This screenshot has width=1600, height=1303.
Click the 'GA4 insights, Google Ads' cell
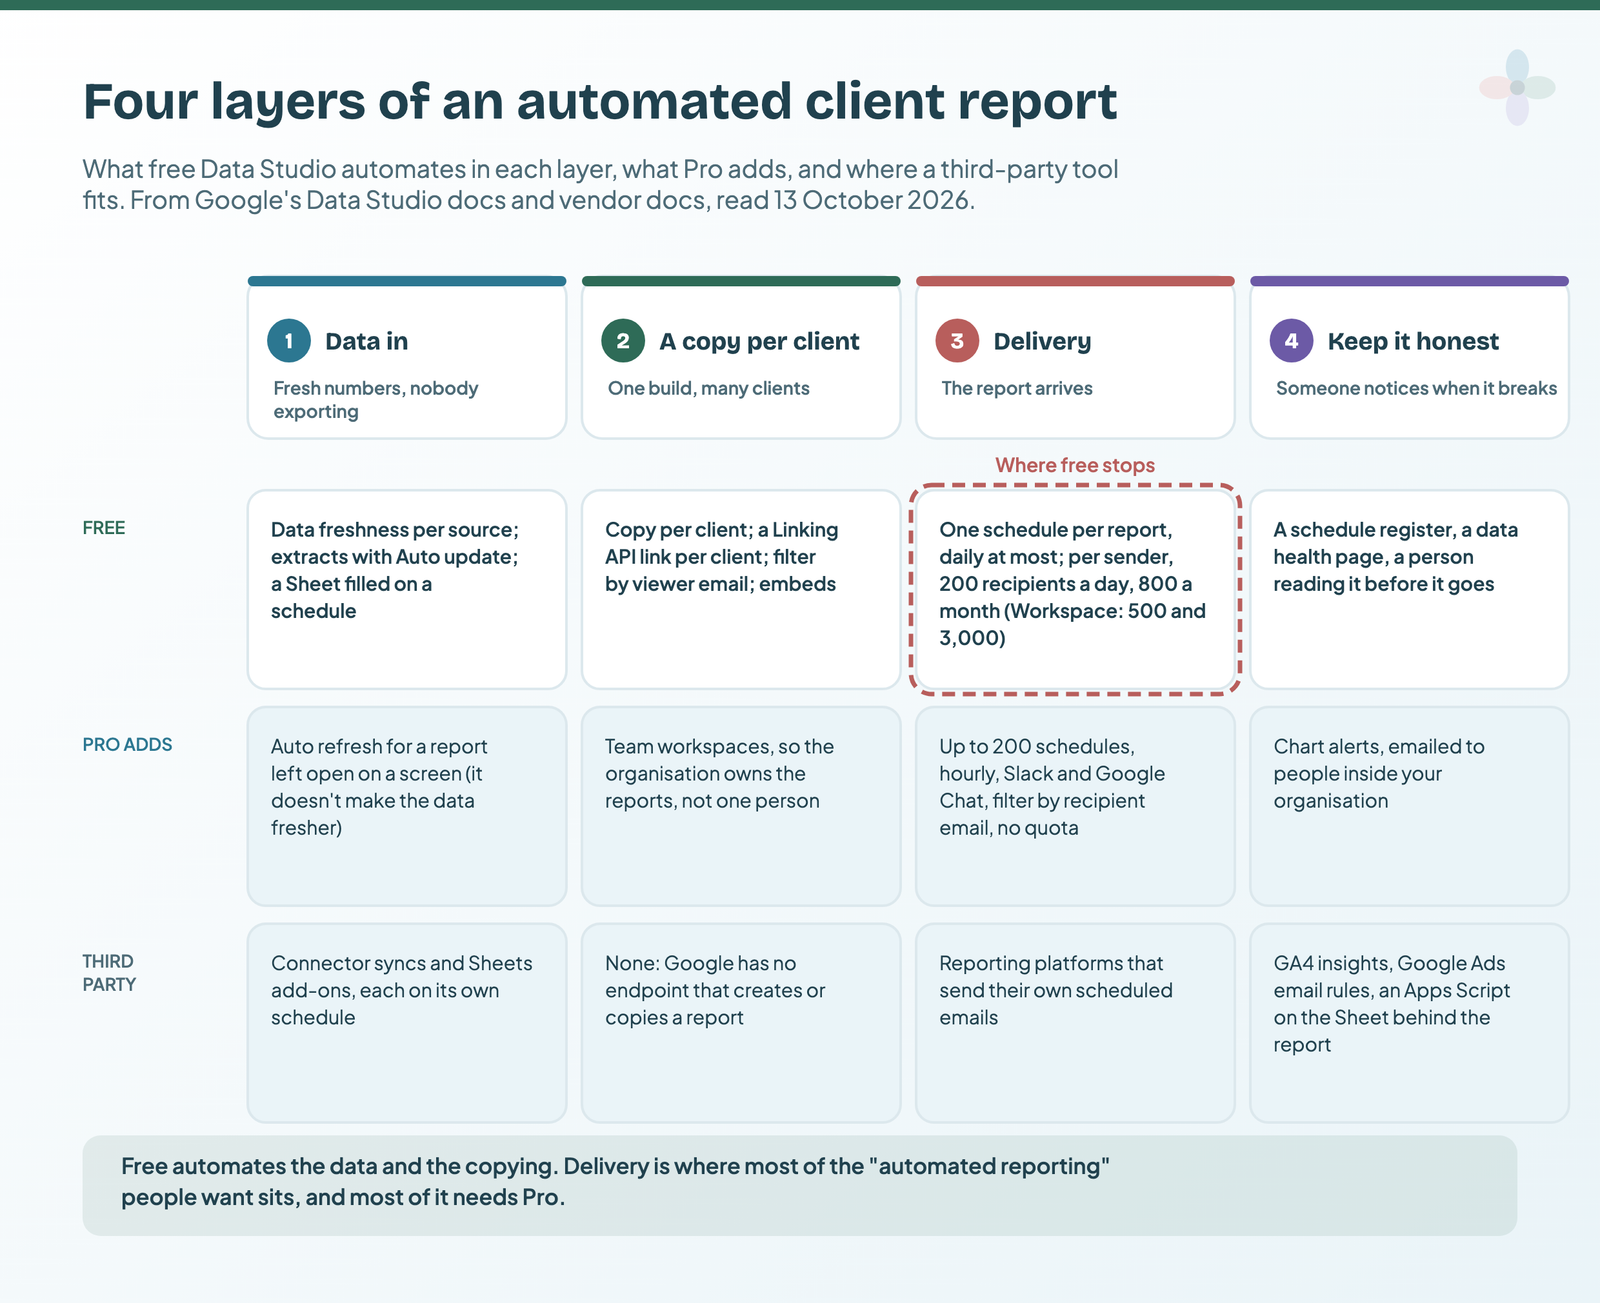(1409, 1023)
